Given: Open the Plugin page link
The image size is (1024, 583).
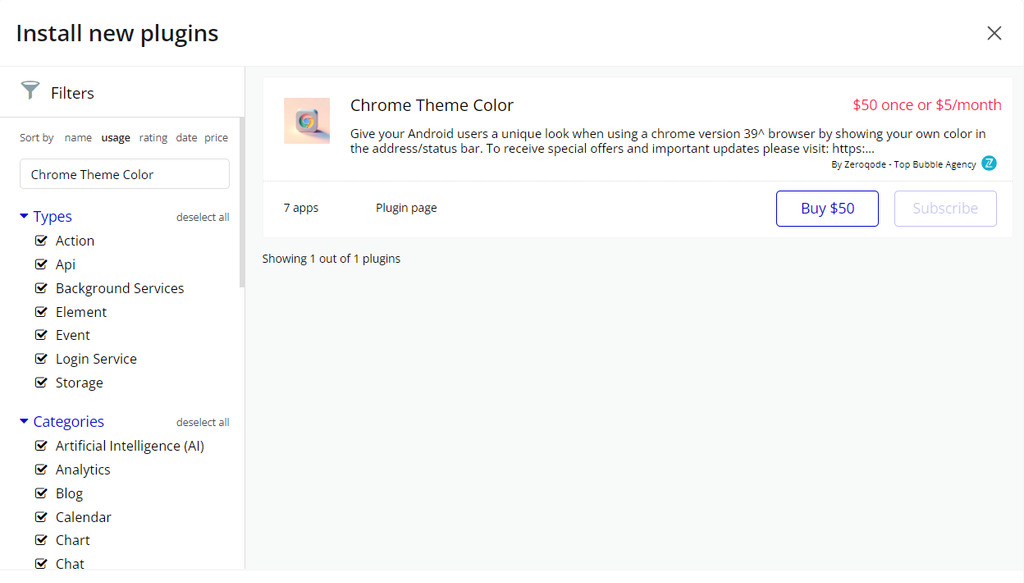Looking at the screenshot, I should (x=406, y=208).
